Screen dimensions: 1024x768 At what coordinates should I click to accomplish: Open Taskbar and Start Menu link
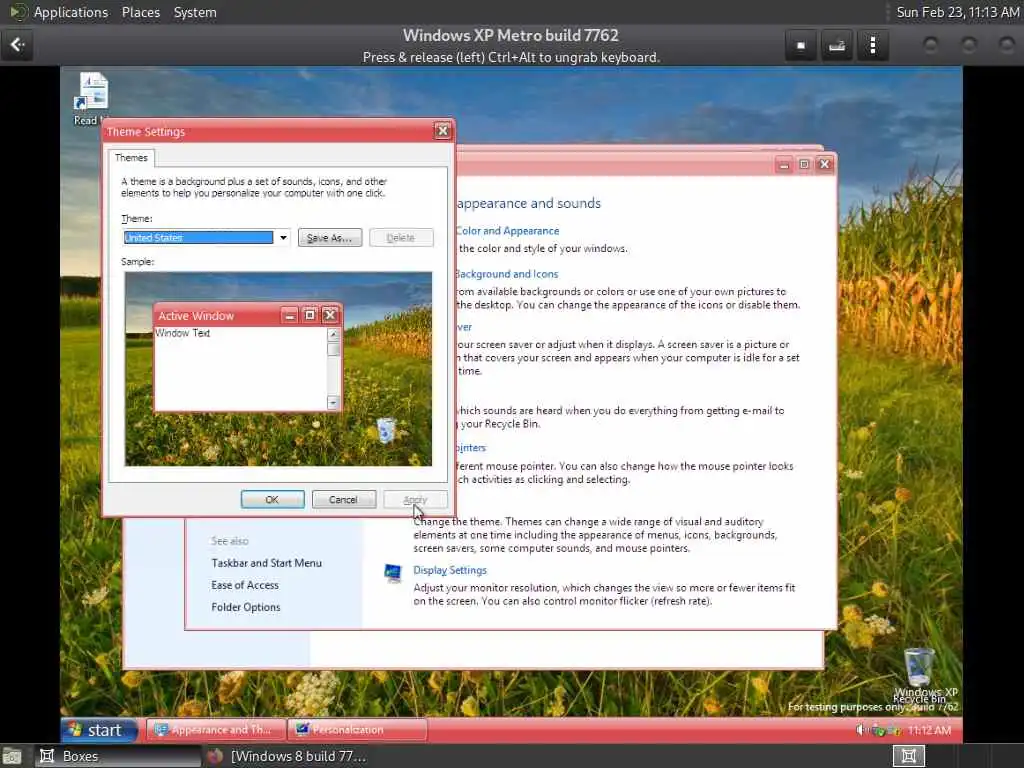click(266, 563)
